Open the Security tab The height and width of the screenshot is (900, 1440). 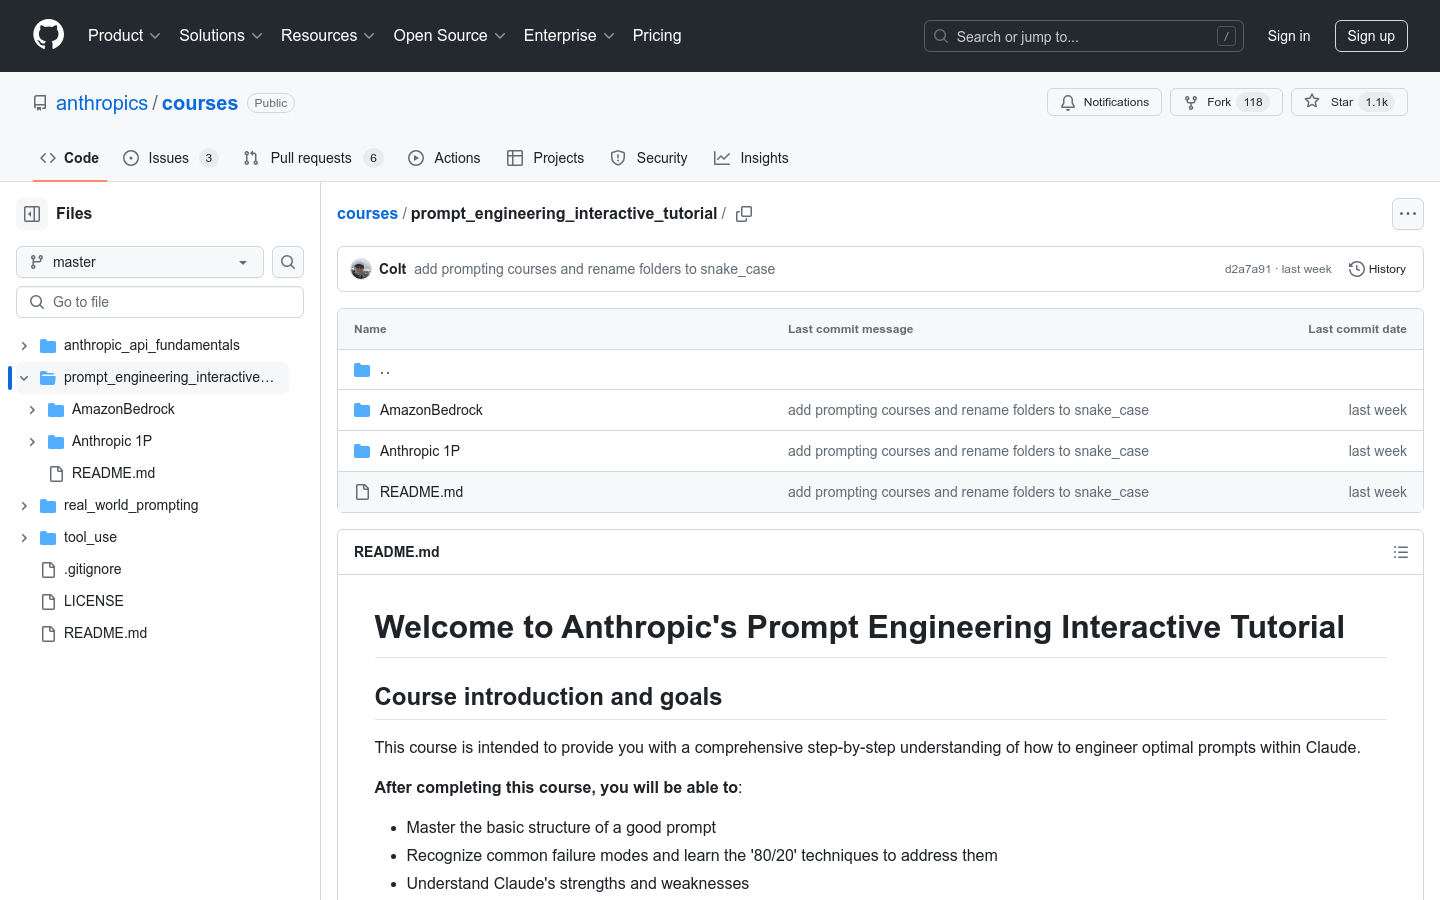coord(648,158)
